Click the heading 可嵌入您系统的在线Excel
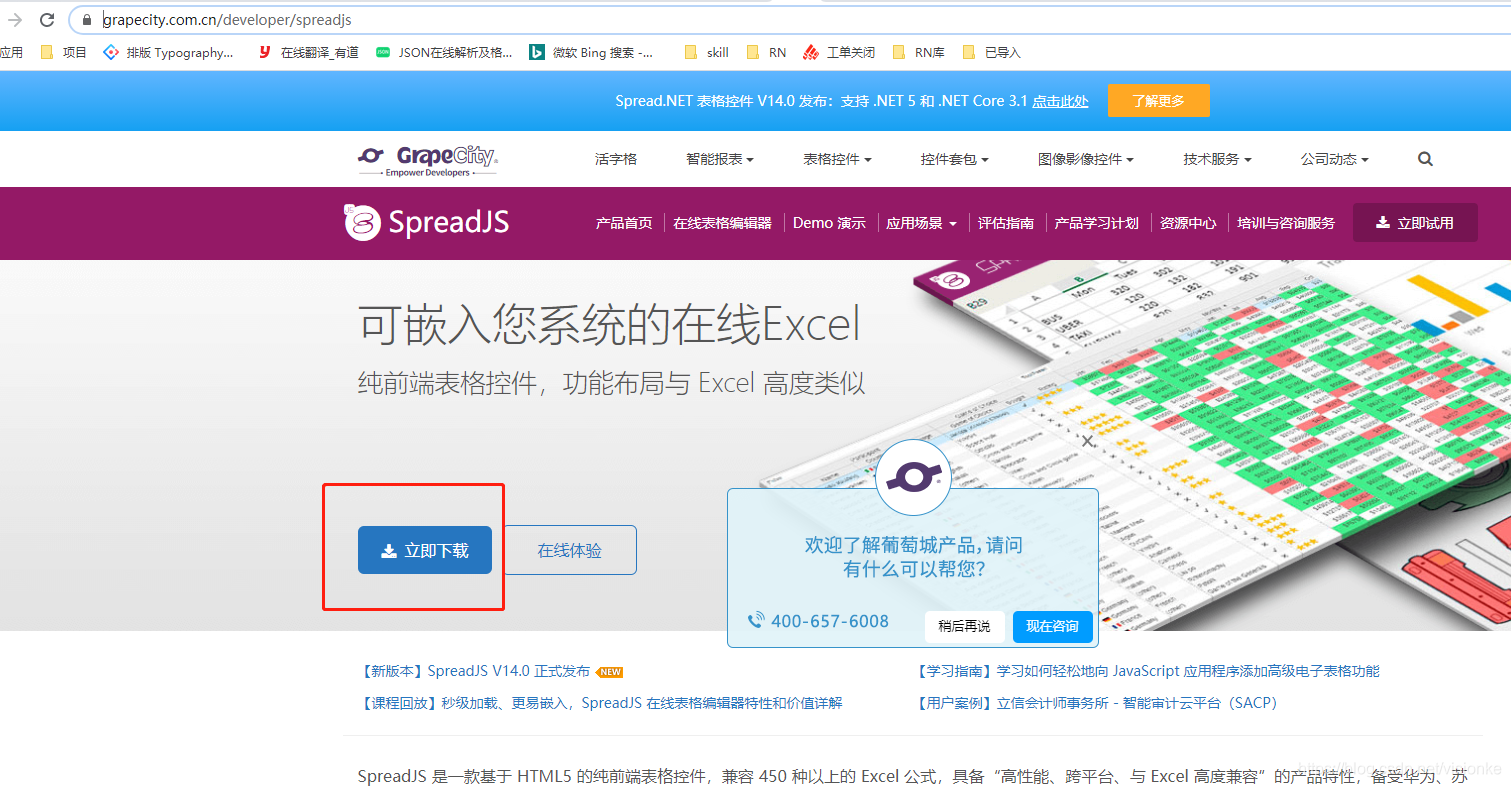Viewport: 1511px width, 787px height. 609,325
